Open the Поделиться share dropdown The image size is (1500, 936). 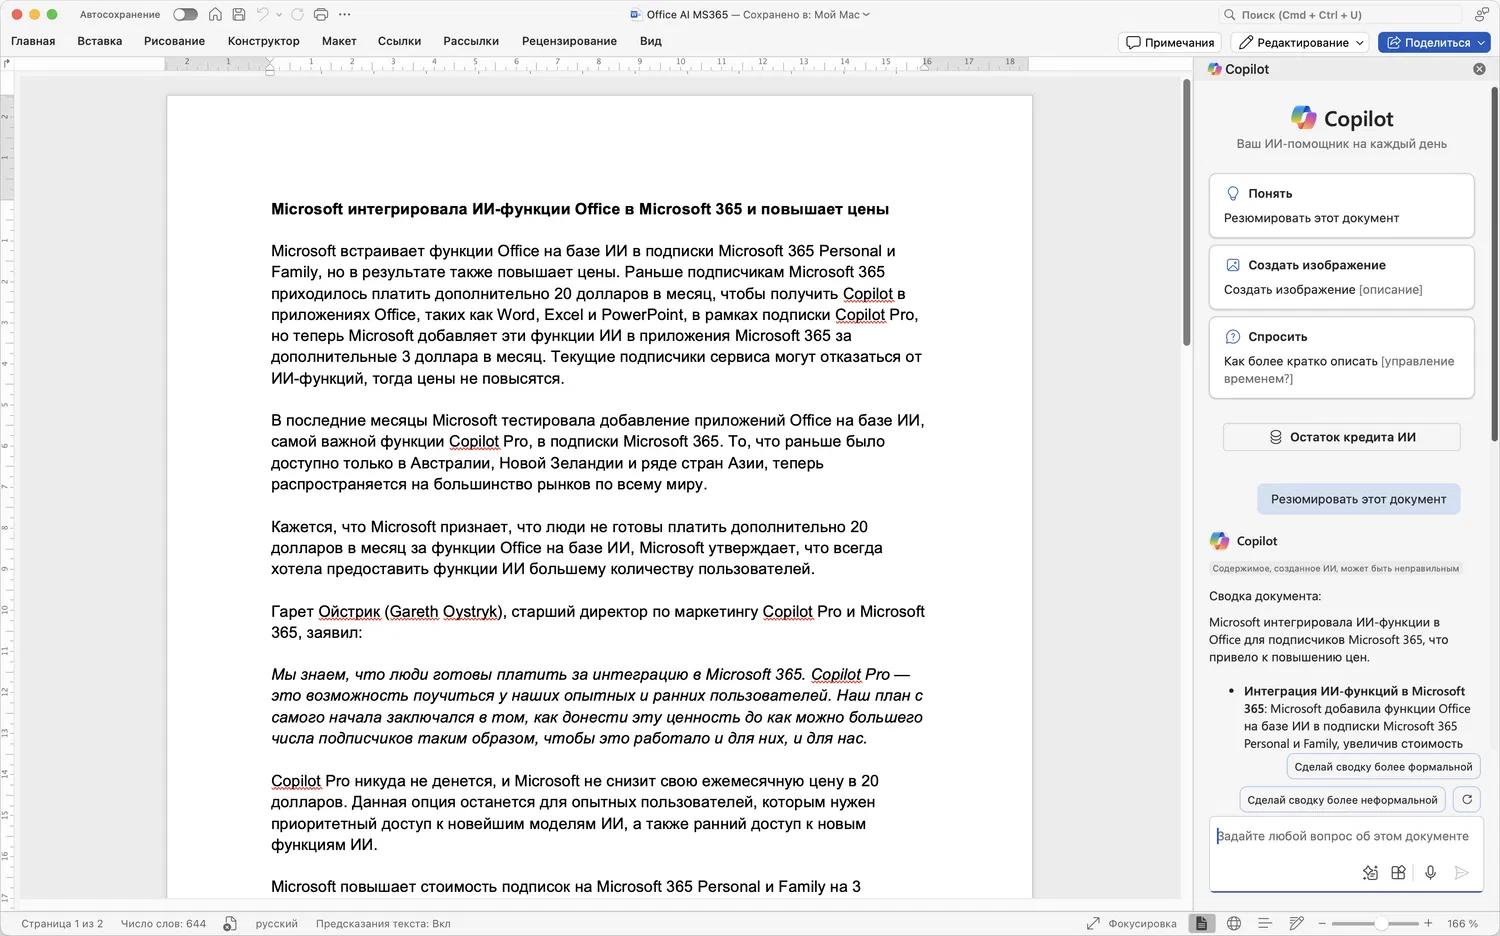pos(1434,43)
